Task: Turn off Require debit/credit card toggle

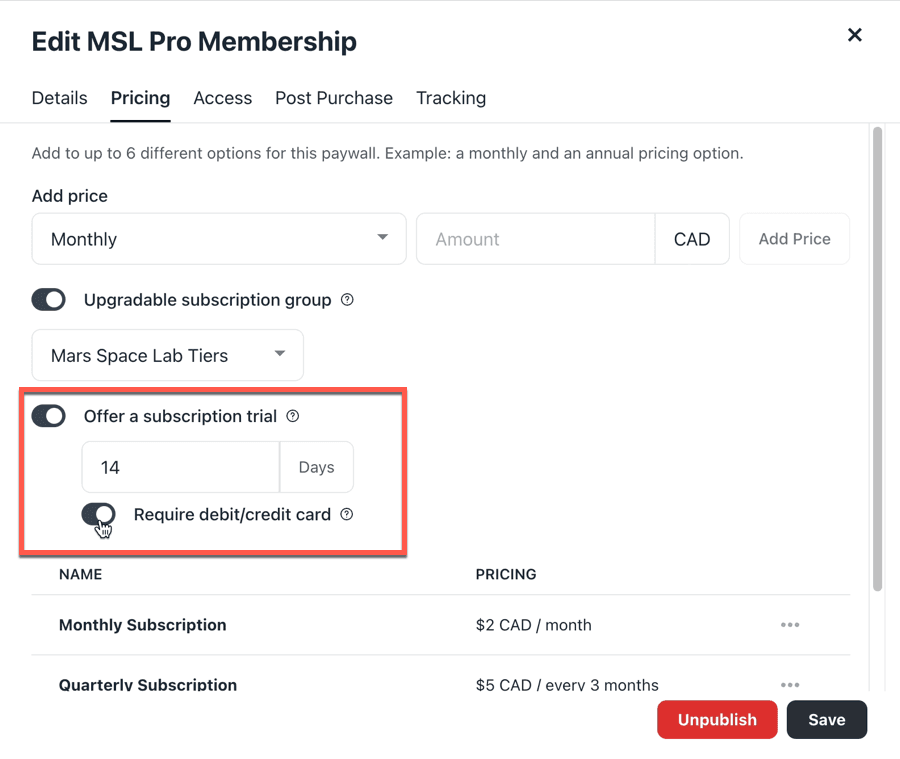Action: 99,514
